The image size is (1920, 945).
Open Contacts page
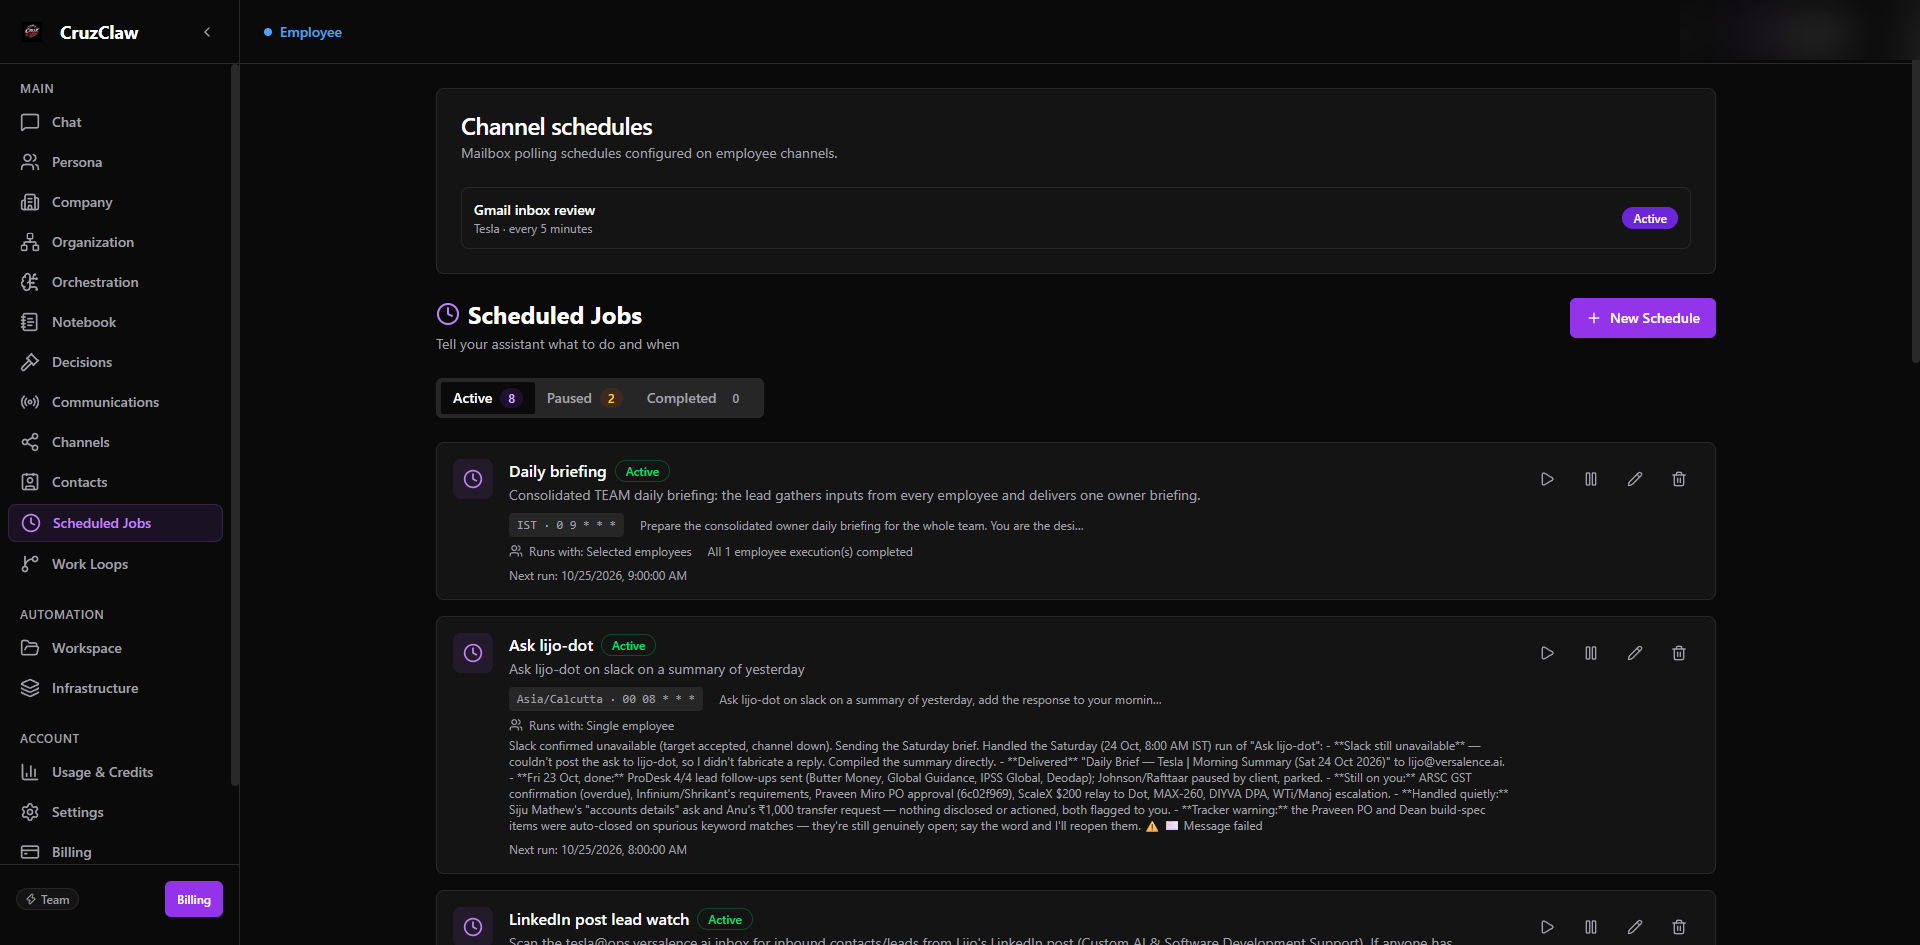tap(115, 482)
